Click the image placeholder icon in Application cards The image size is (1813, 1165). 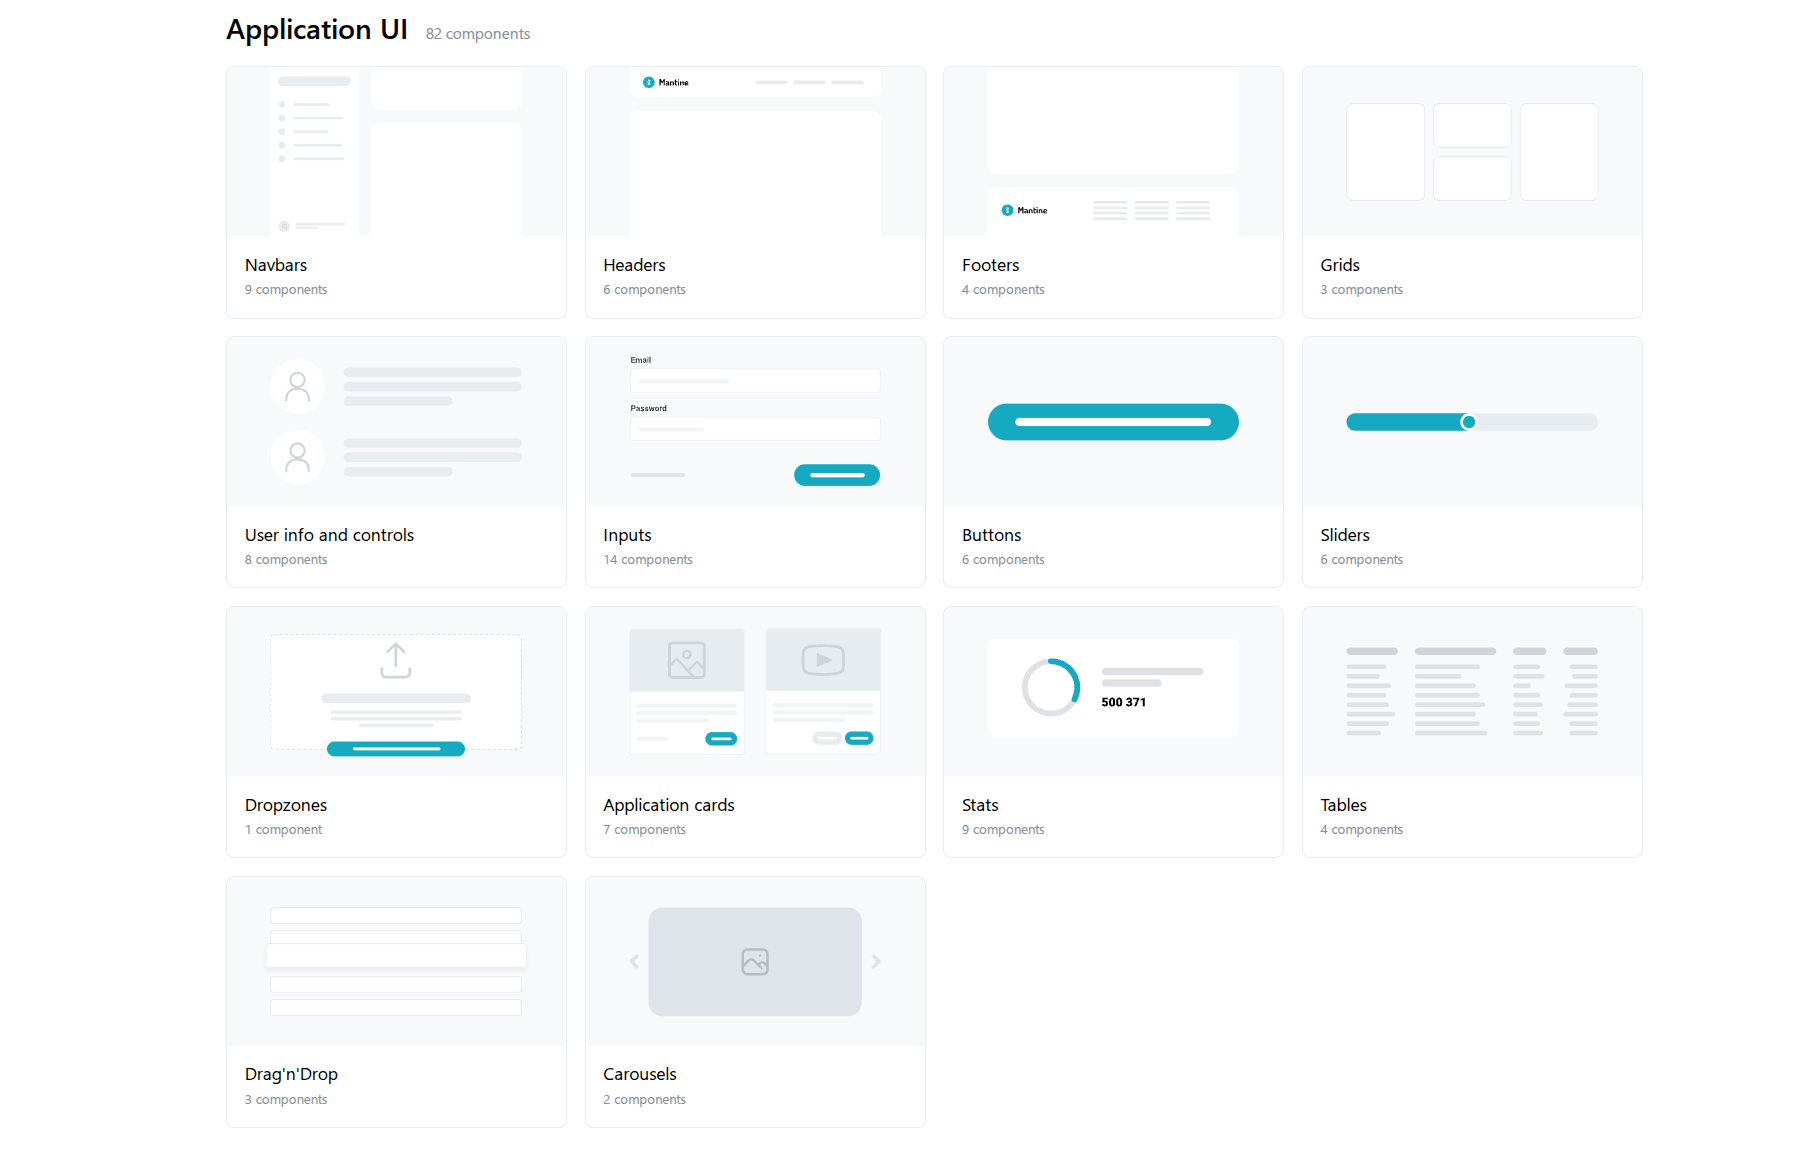(686, 660)
